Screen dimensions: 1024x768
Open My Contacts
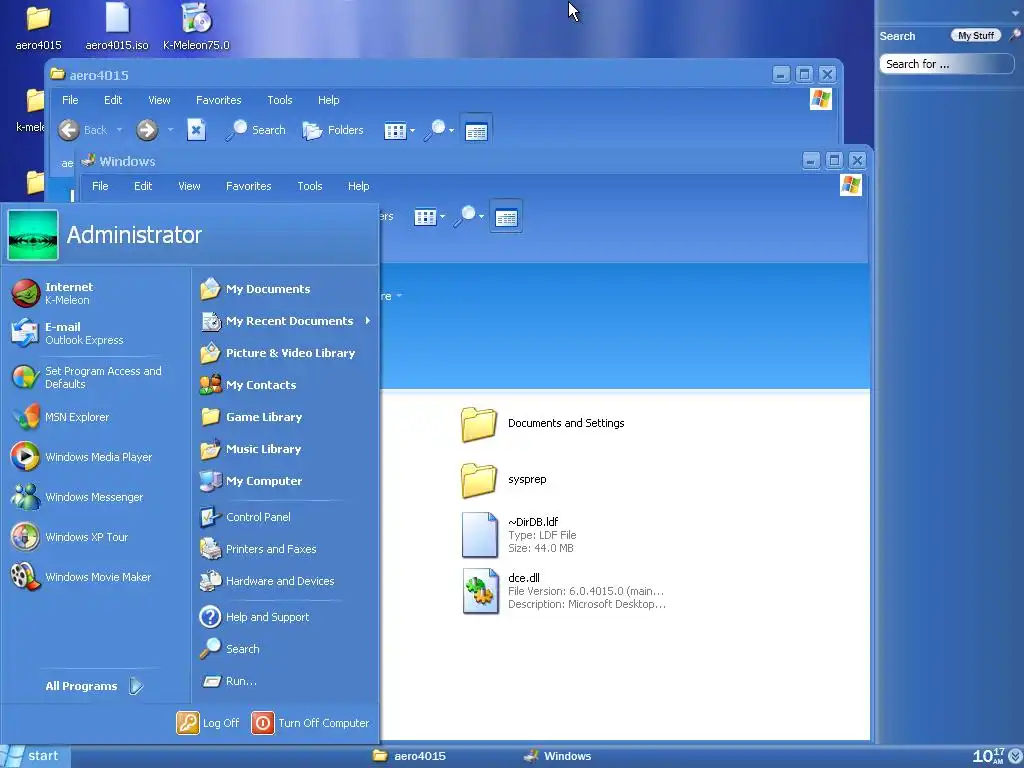[x=248, y=385]
